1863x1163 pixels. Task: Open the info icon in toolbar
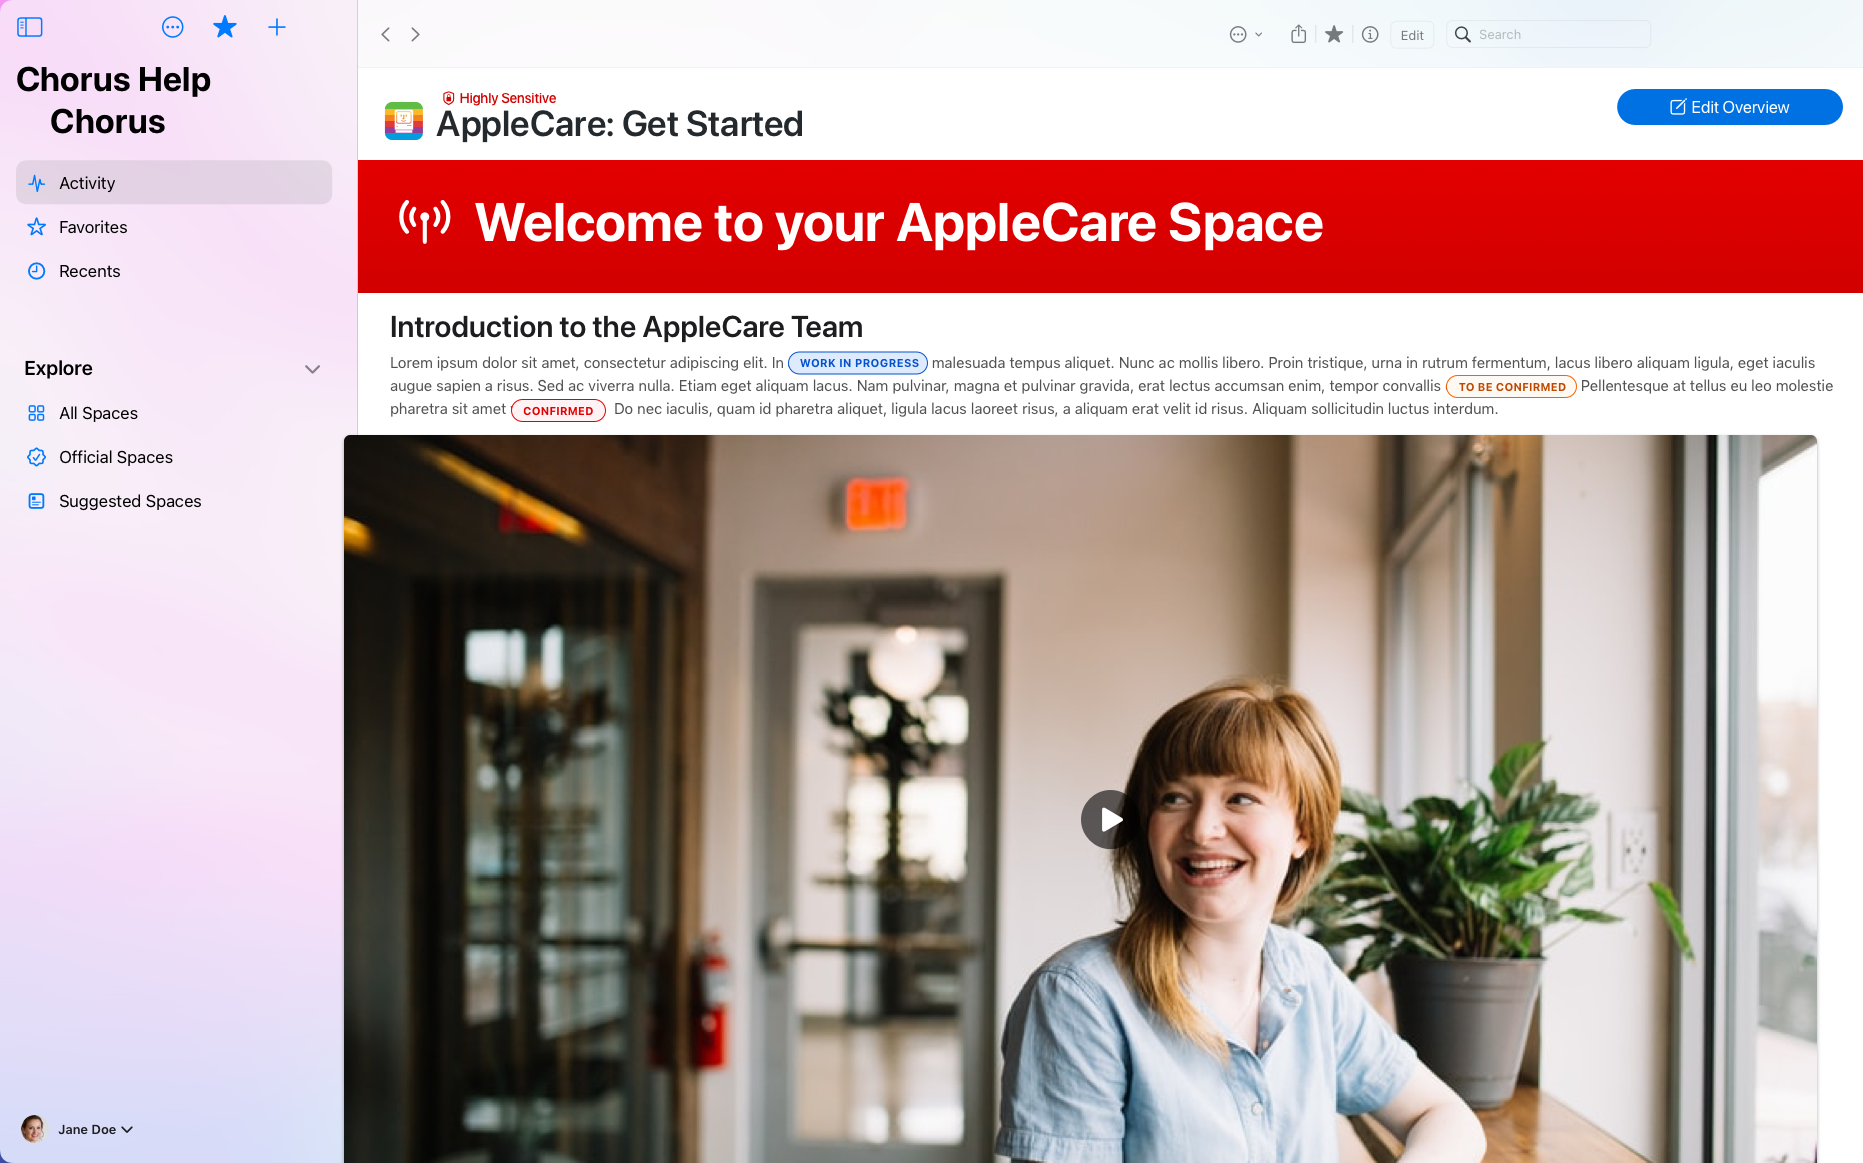tap(1370, 34)
